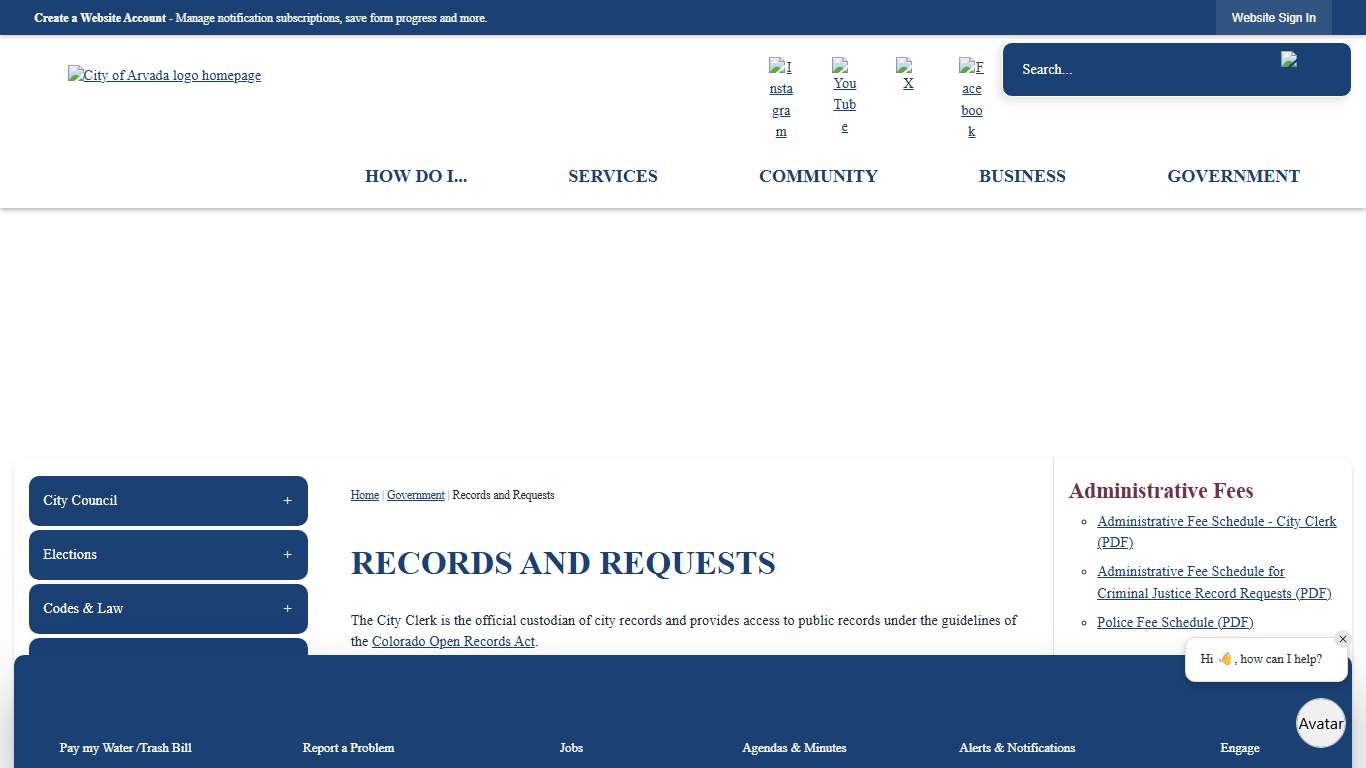Click Pay my Water /Trash Bill
This screenshot has width=1366, height=768.
125,748
